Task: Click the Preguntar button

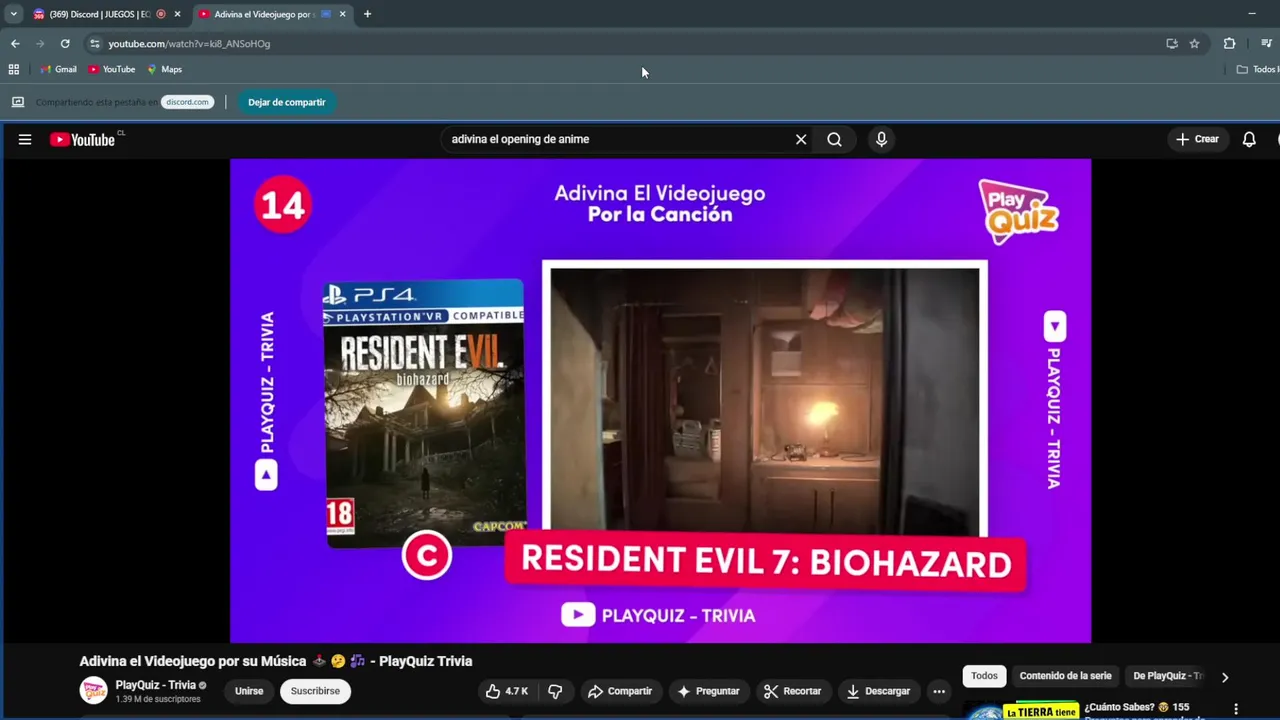Action: click(708, 691)
